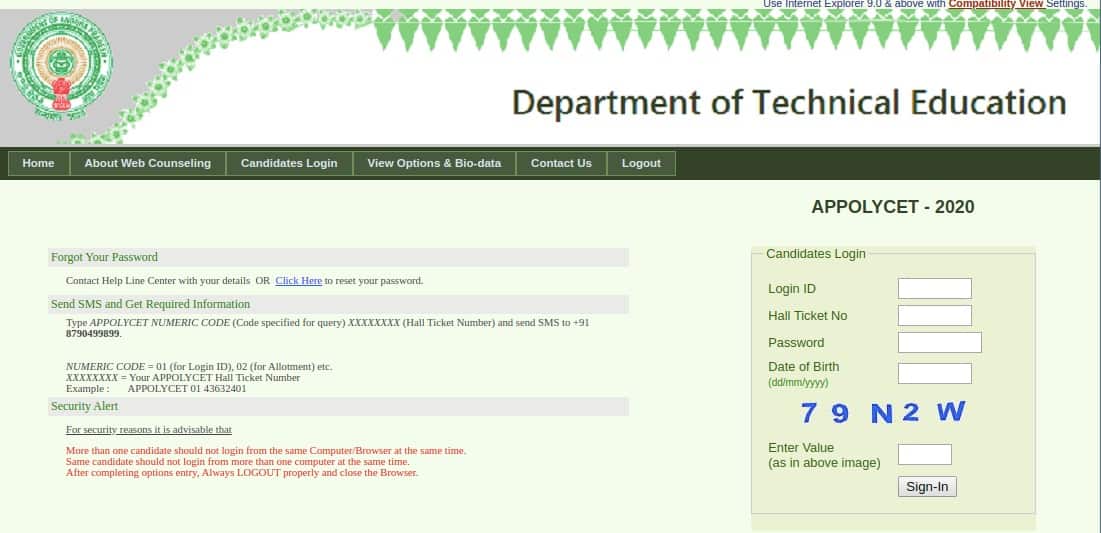
Task: Select the Forgot Your Password heading
Action: (105, 257)
